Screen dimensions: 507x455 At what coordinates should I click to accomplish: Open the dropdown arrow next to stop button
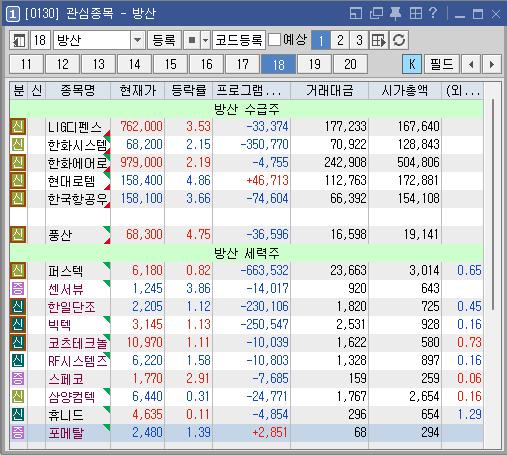[206, 40]
